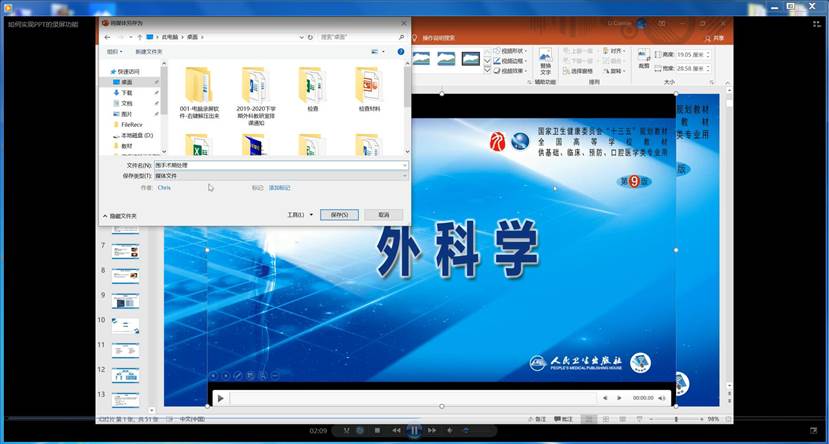
Task: Open the 选择窗格 selection pane
Action: pos(577,71)
